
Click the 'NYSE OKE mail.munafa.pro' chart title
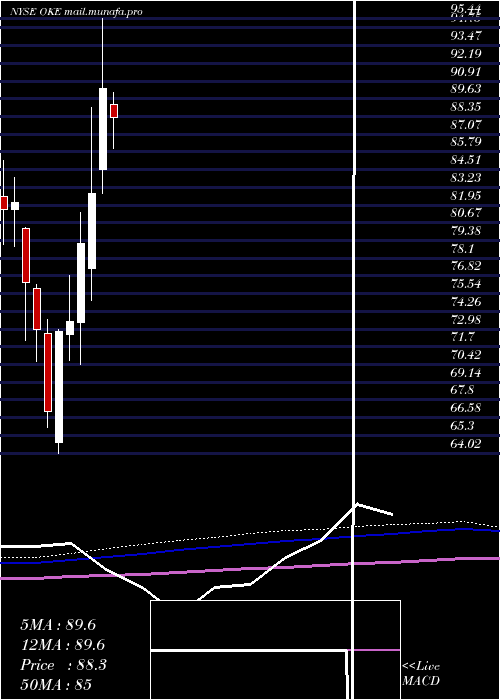pos(76,12)
